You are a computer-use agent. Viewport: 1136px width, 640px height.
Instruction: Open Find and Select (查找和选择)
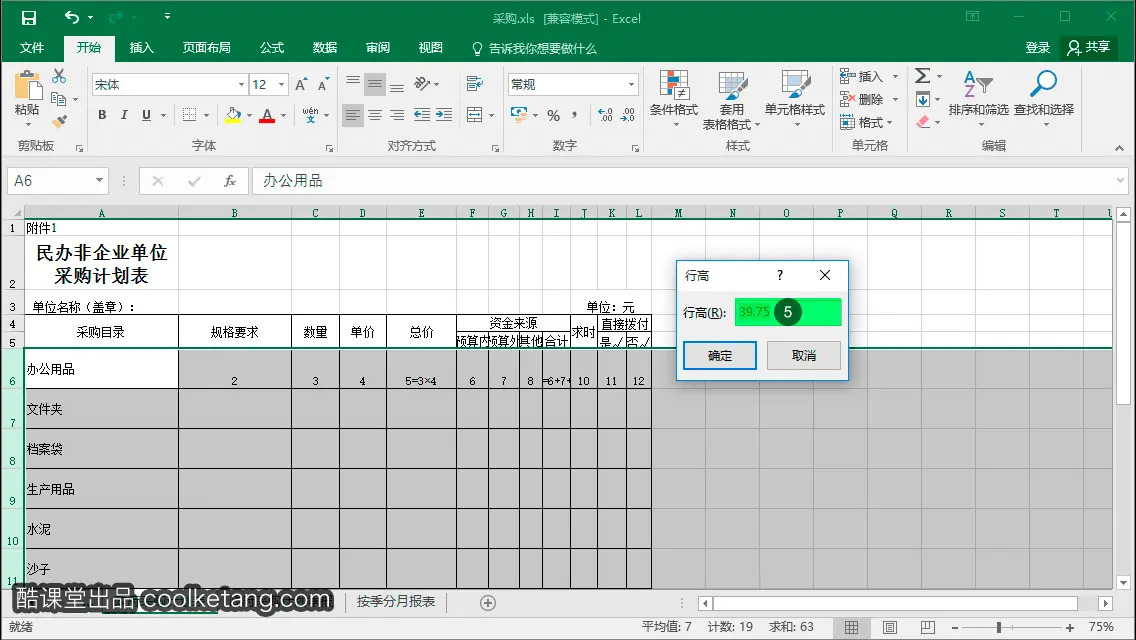pyautogui.click(x=1044, y=97)
